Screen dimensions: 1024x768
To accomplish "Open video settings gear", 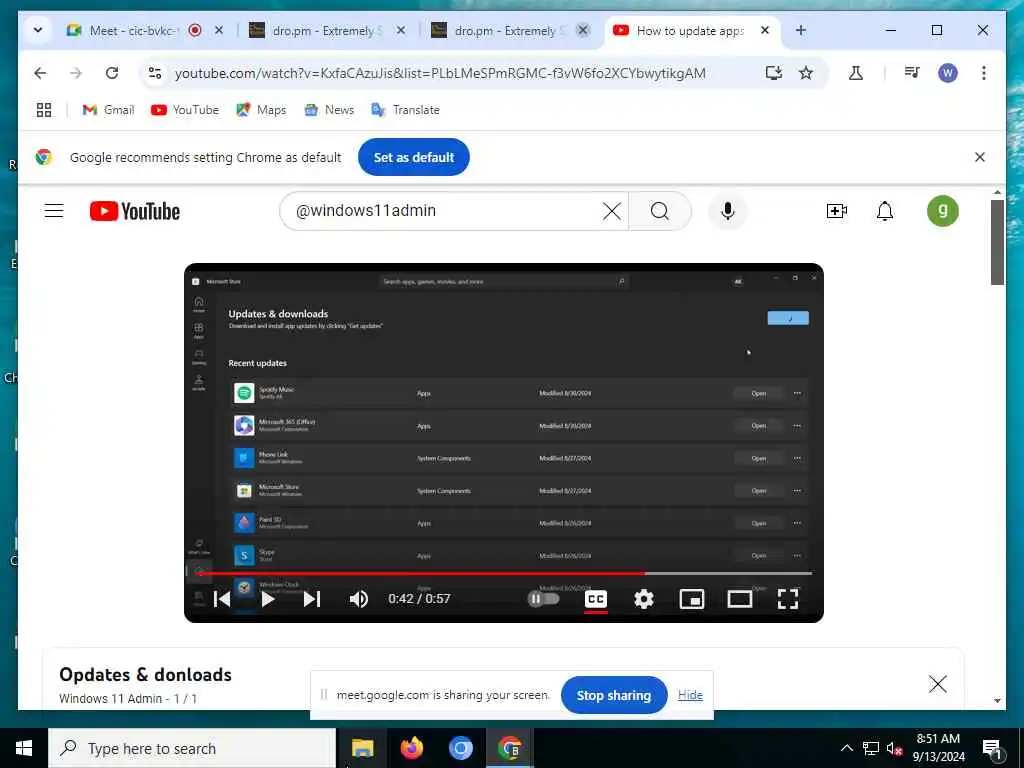I will [644, 599].
